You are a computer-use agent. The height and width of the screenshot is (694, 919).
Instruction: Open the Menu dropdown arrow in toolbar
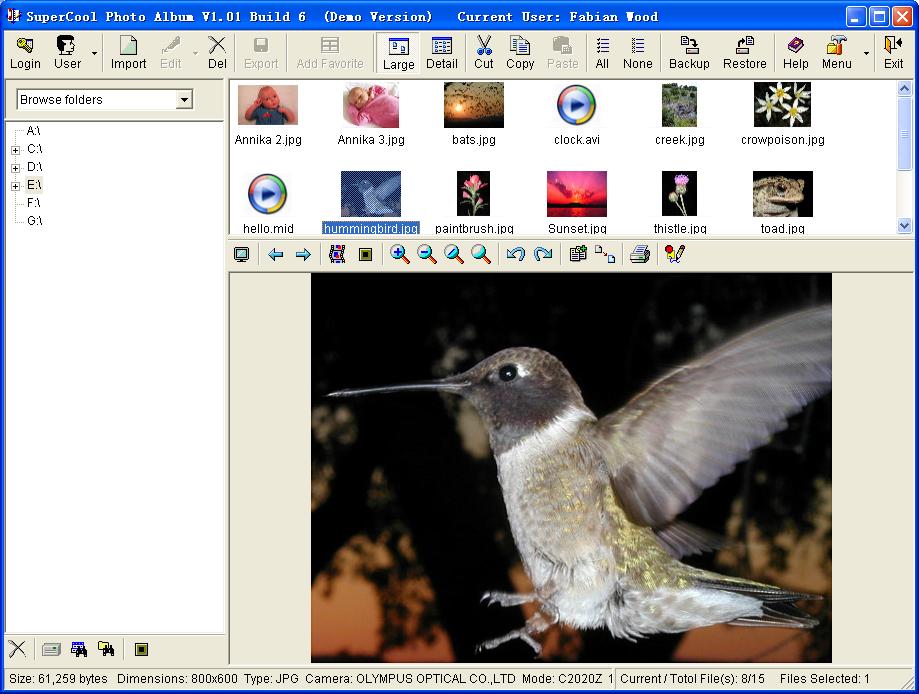[x=866, y=53]
